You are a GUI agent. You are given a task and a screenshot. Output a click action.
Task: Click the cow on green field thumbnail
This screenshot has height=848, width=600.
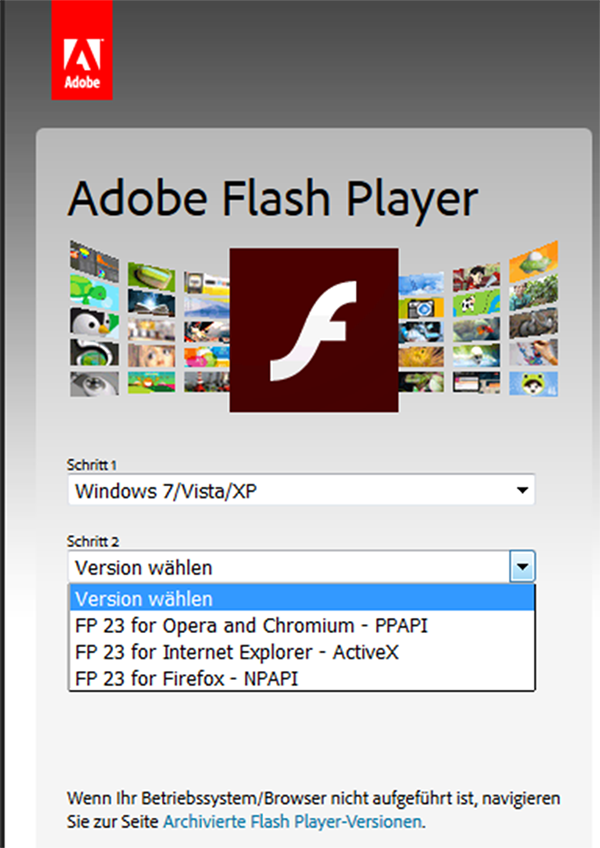coord(476,303)
